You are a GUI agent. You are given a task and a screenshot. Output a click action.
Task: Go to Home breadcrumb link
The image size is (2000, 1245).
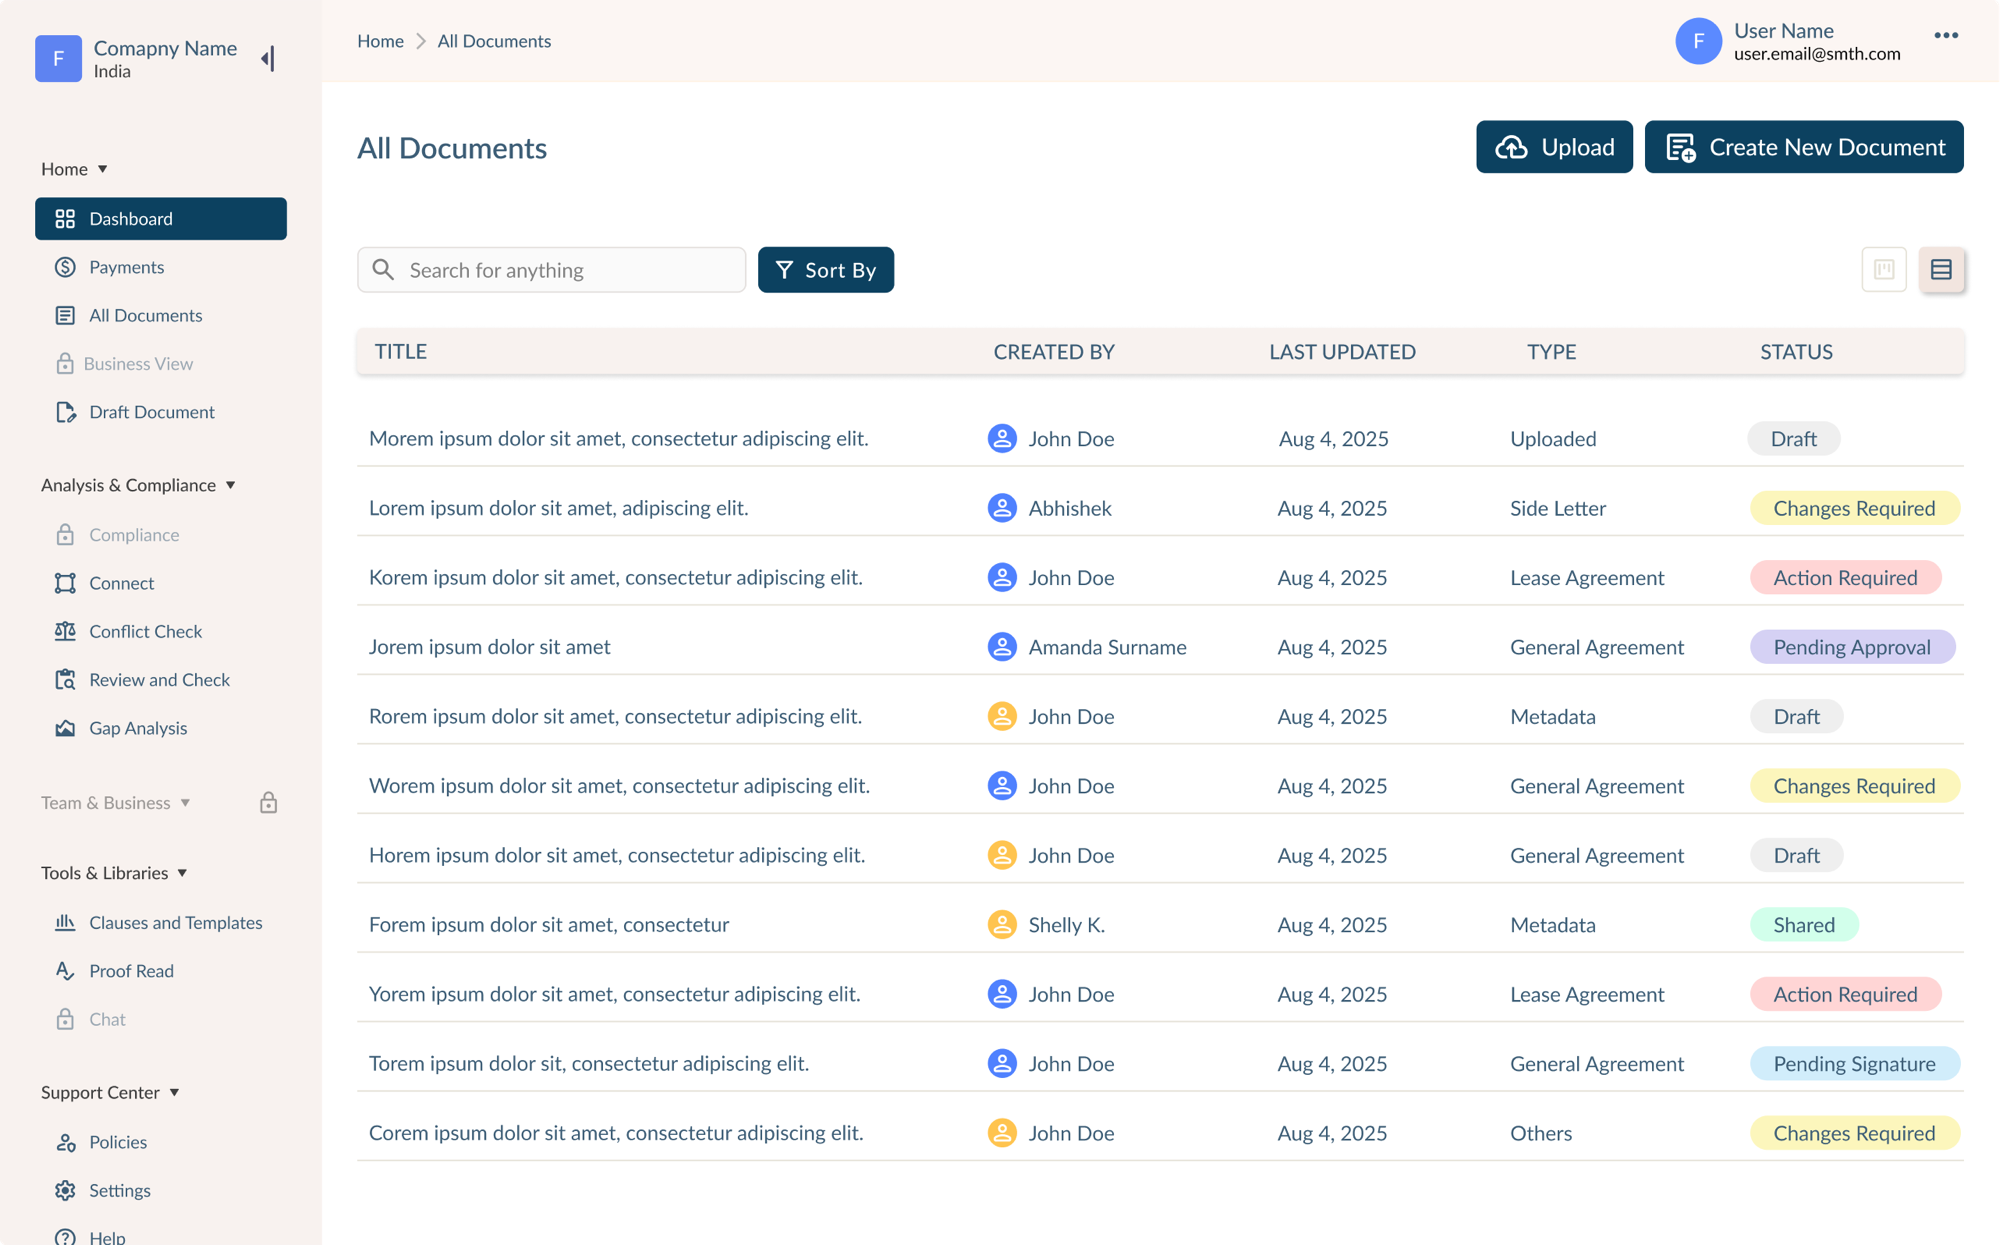pos(380,41)
